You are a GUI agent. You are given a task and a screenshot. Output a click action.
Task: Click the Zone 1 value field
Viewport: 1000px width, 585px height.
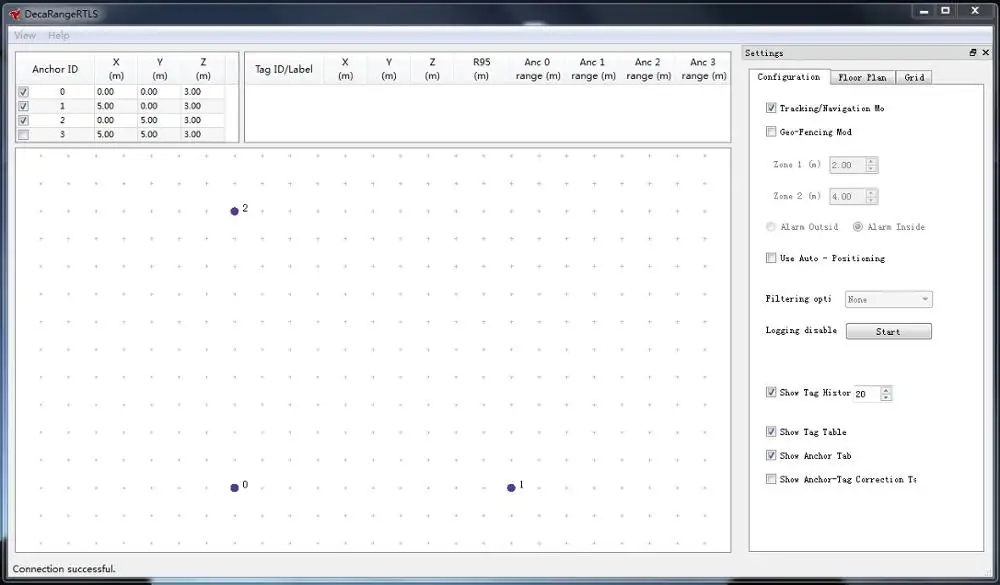pyautogui.click(x=847, y=165)
